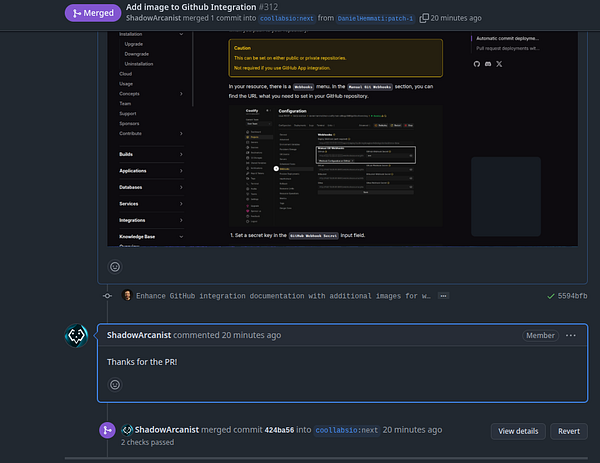Click the pull request title Add image to Github Integration
The image size is (600, 463).
click(x=191, y=7)
